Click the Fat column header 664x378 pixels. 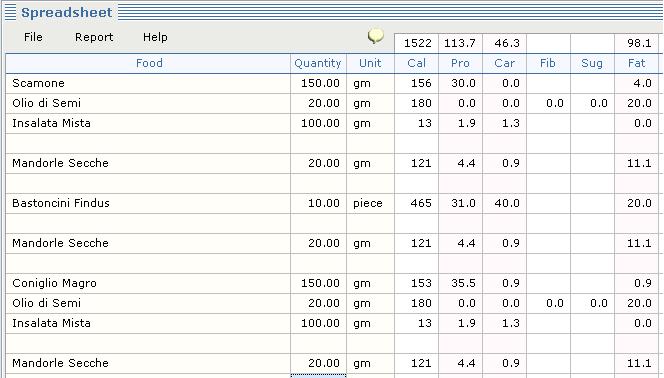[636, 63]
